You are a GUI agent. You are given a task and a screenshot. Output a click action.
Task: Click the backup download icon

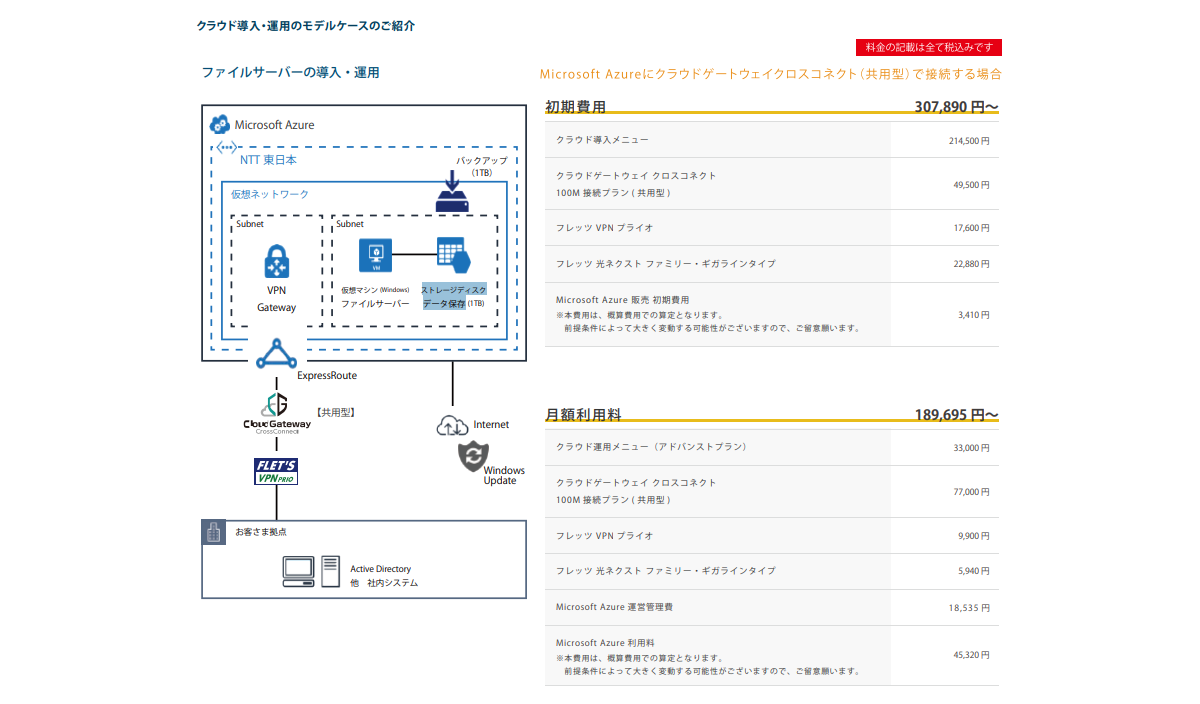click(x=452, y=194)
